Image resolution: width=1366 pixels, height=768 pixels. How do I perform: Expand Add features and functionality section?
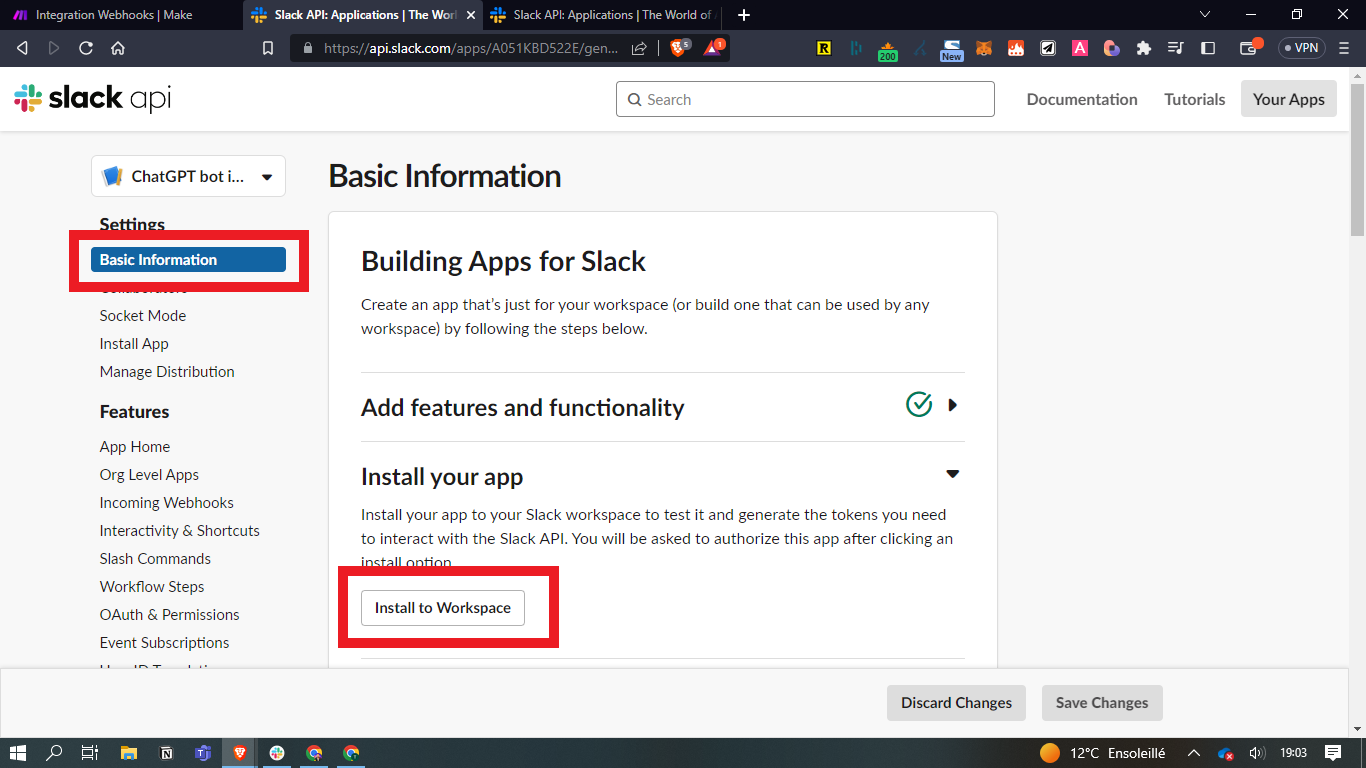[952, 405]
